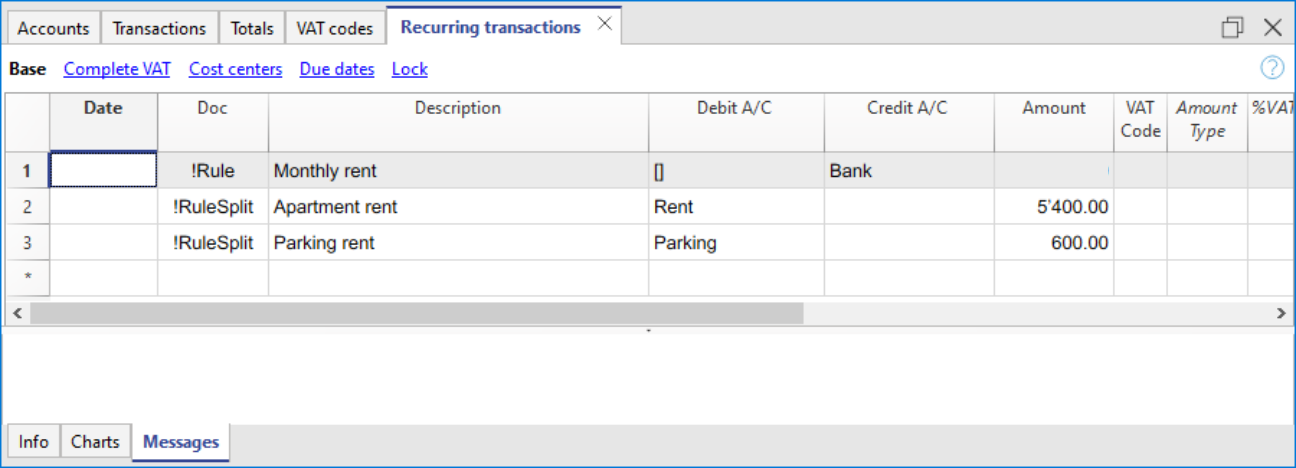This screenshot has width=1296, height=468.
Task: Show the Complete VAT column view
Action: [x=117, y=69]
